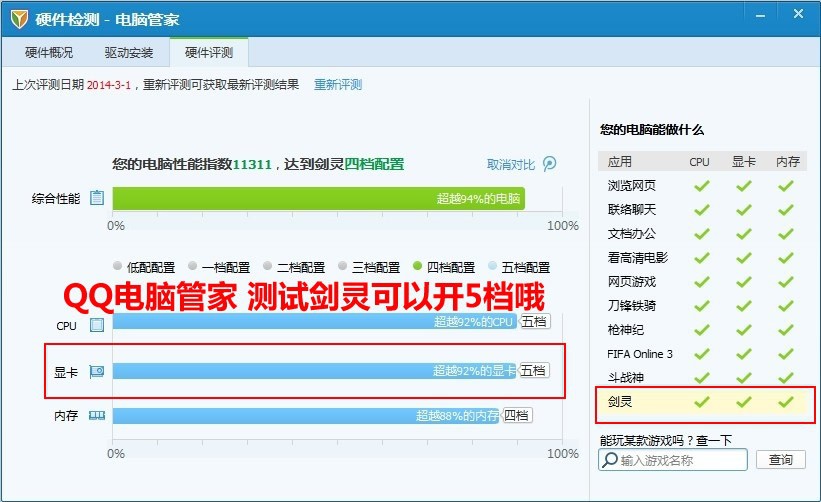Click the CPU column header in table
Screen dimensions: 821x502
pos(700,162)
